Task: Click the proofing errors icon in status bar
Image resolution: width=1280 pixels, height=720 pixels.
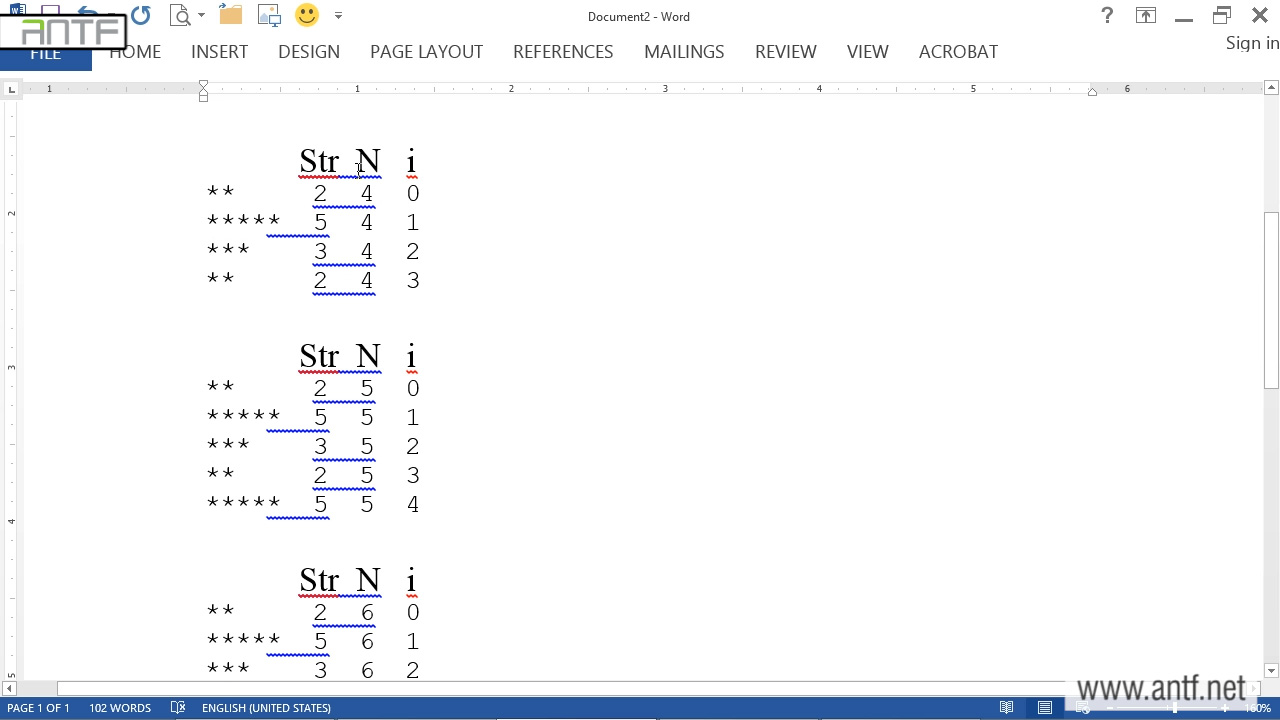Action: pos(178,708)
